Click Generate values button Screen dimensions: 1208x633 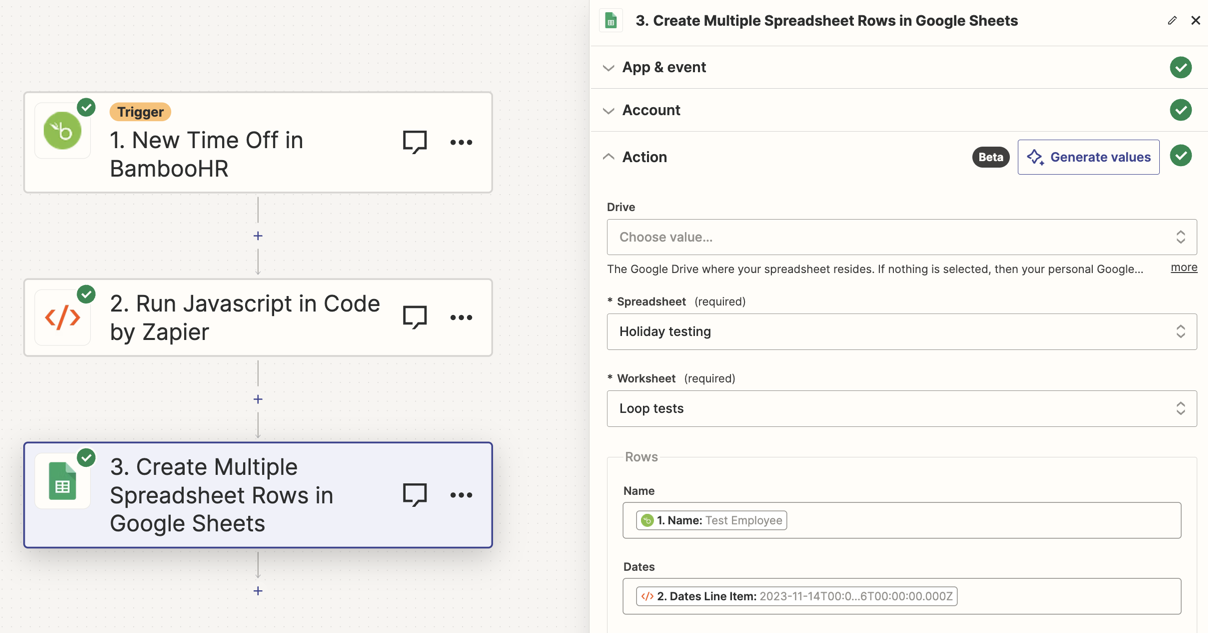tap(1089, 157)
